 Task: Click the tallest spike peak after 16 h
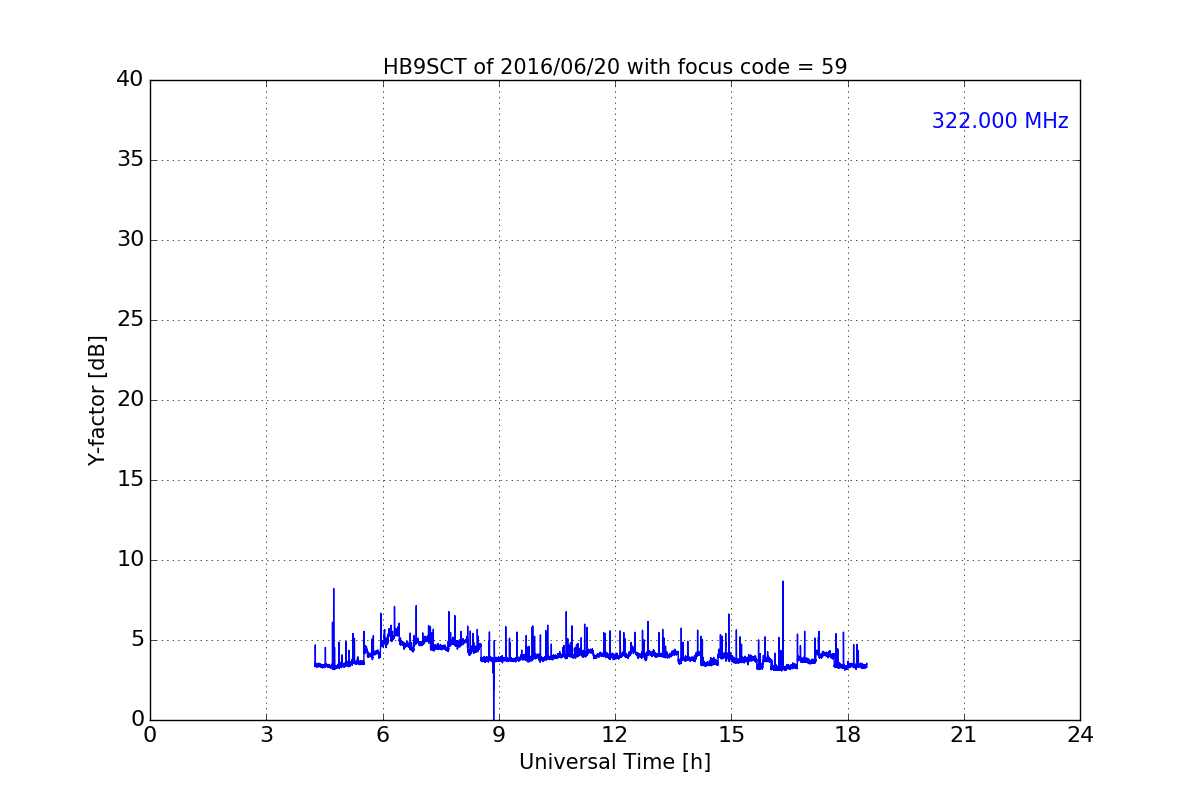[783, 583]
